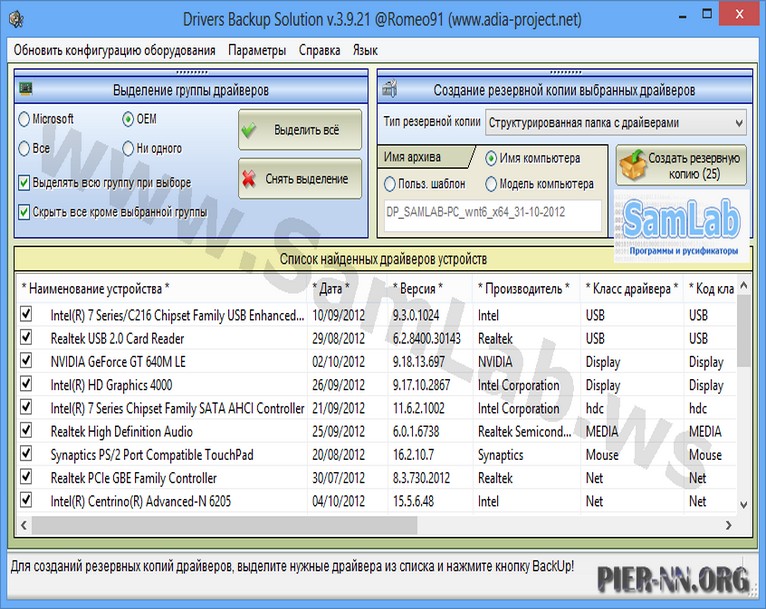Minimize the Drivers Backup Solution window
The height and width of the screenshot is (609, 766).
coord(683,16)
